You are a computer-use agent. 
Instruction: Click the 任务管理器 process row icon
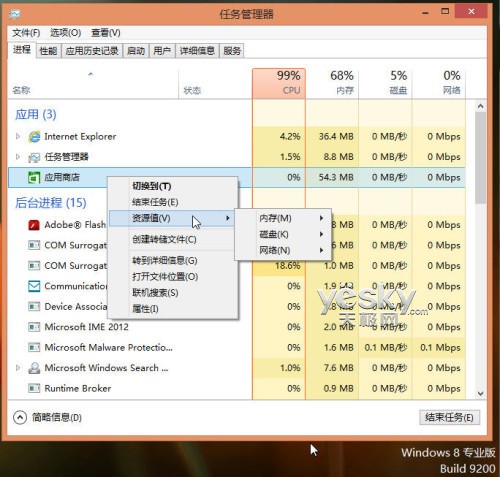coord(34,157)
